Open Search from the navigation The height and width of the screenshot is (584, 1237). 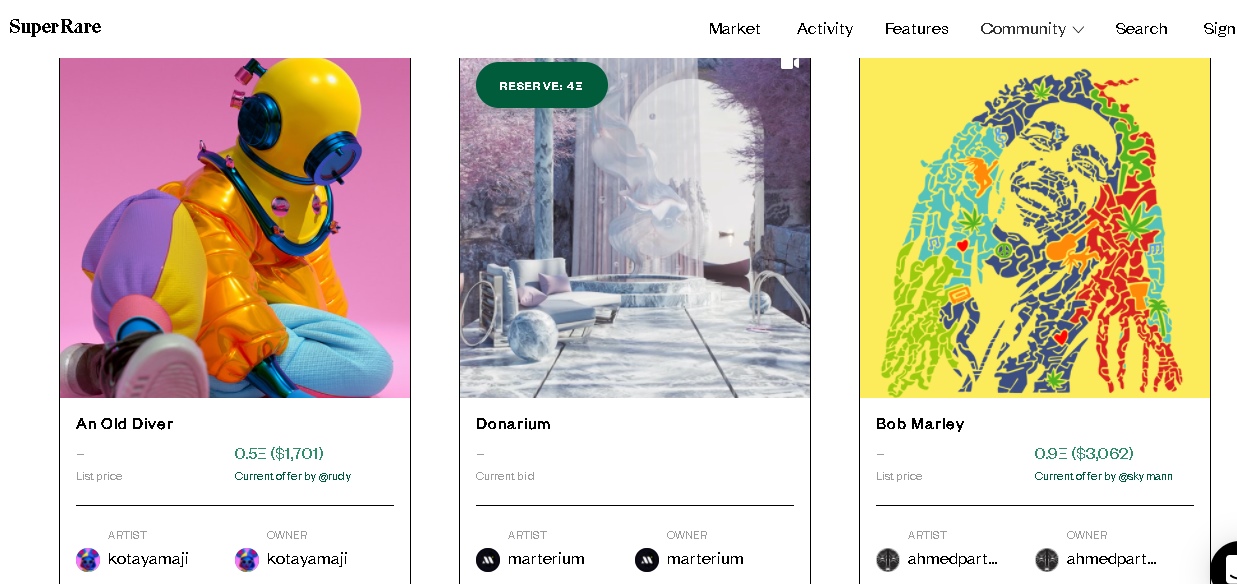(x=1141, y=29)
